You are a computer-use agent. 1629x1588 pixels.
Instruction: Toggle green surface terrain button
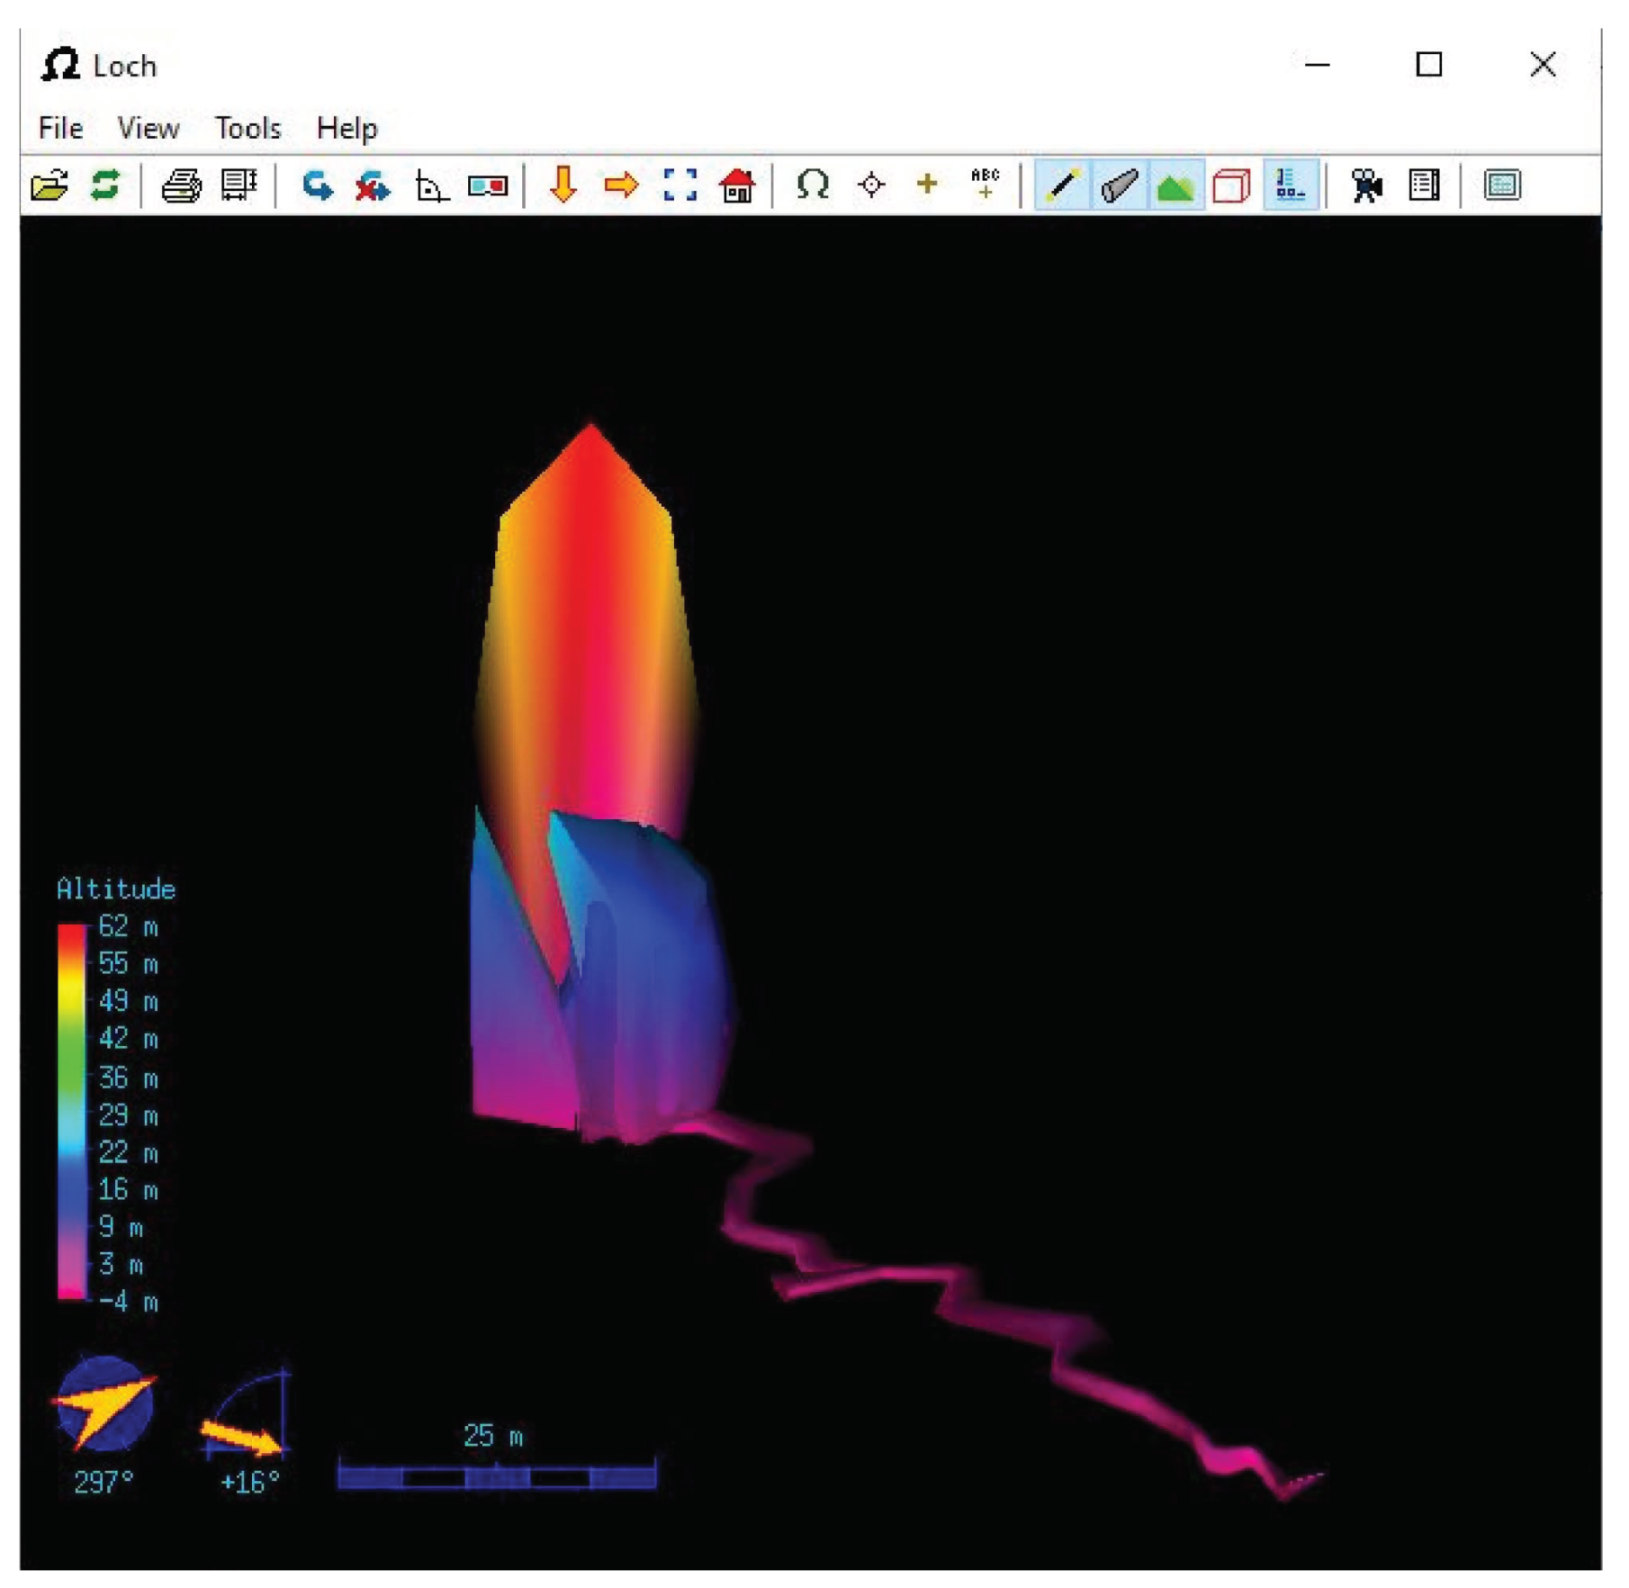1176,186
